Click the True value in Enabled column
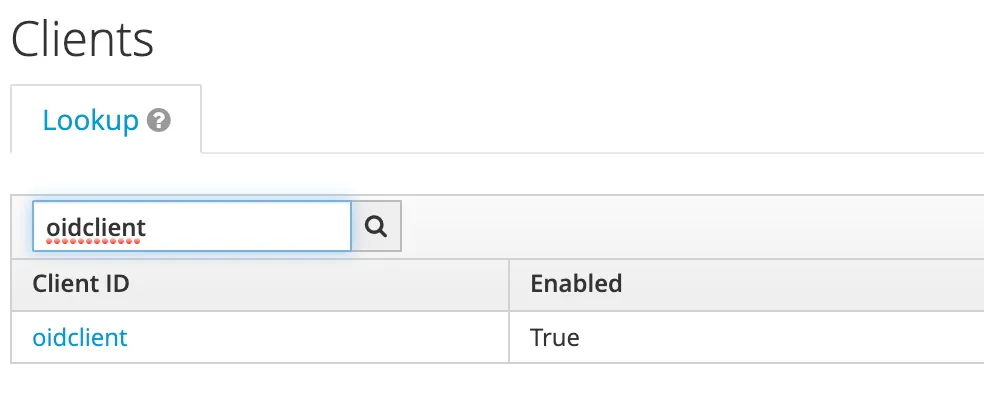Image resolution: width=984 pixels, height=400 pixels. 555,337
